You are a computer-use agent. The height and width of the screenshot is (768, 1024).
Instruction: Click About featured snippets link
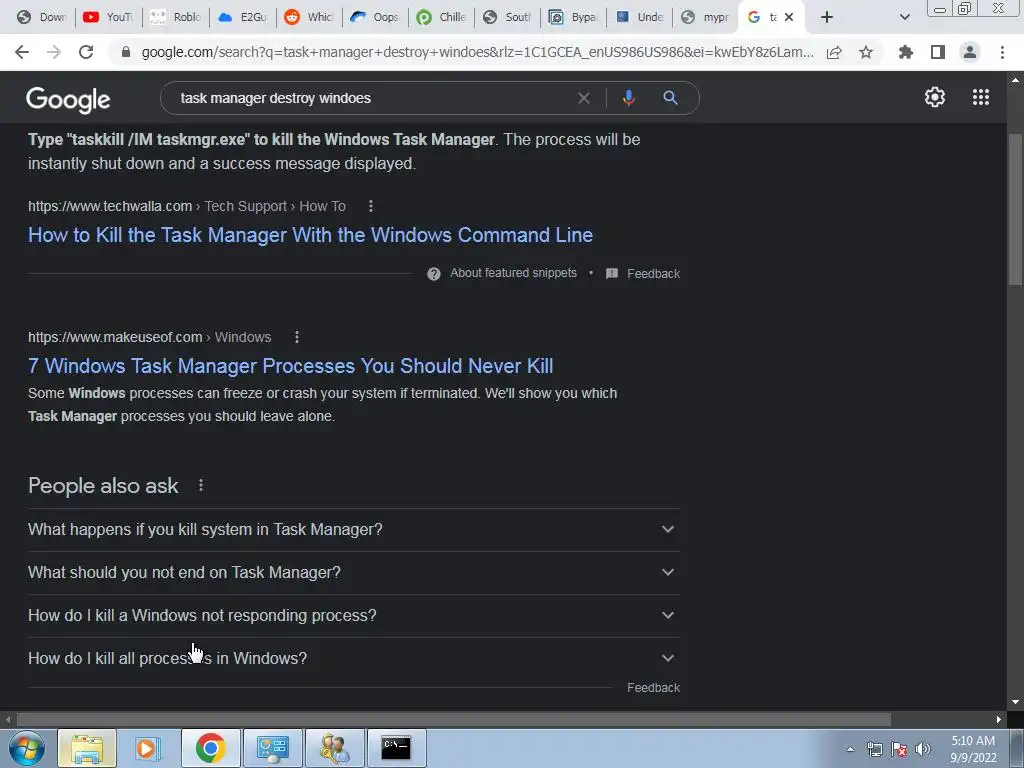click(513, 273)
